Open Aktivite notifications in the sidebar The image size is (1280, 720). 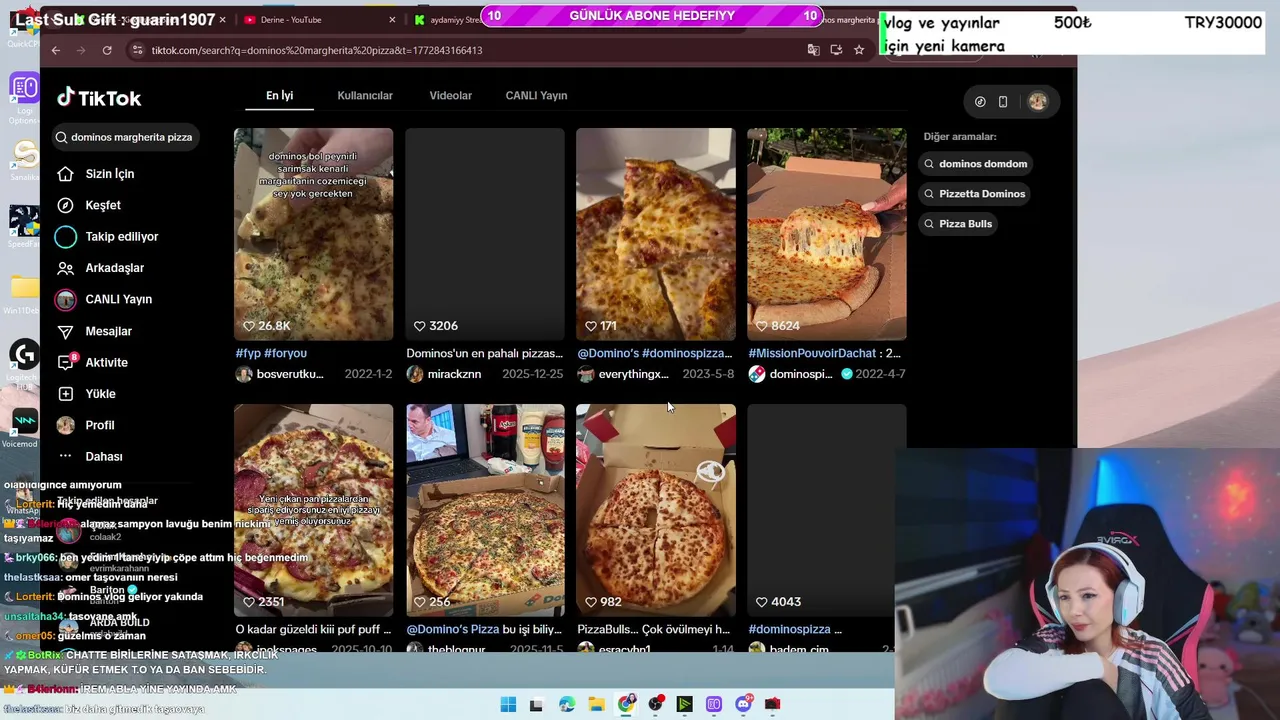click(x=93, y=362)
